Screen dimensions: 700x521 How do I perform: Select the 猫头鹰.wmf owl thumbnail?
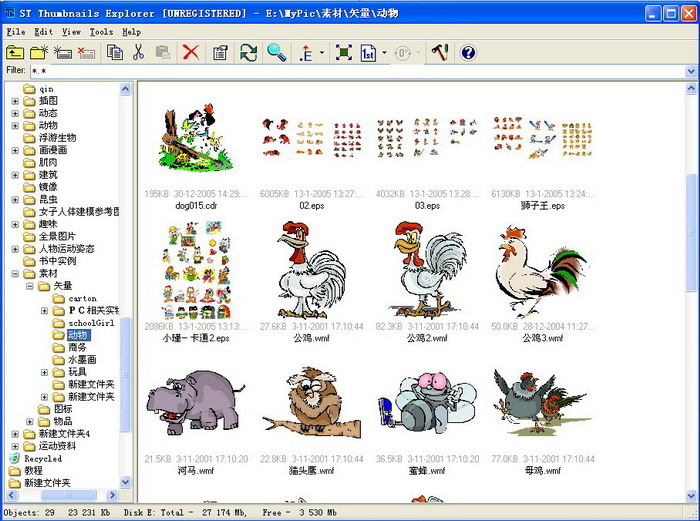point(312,403)
